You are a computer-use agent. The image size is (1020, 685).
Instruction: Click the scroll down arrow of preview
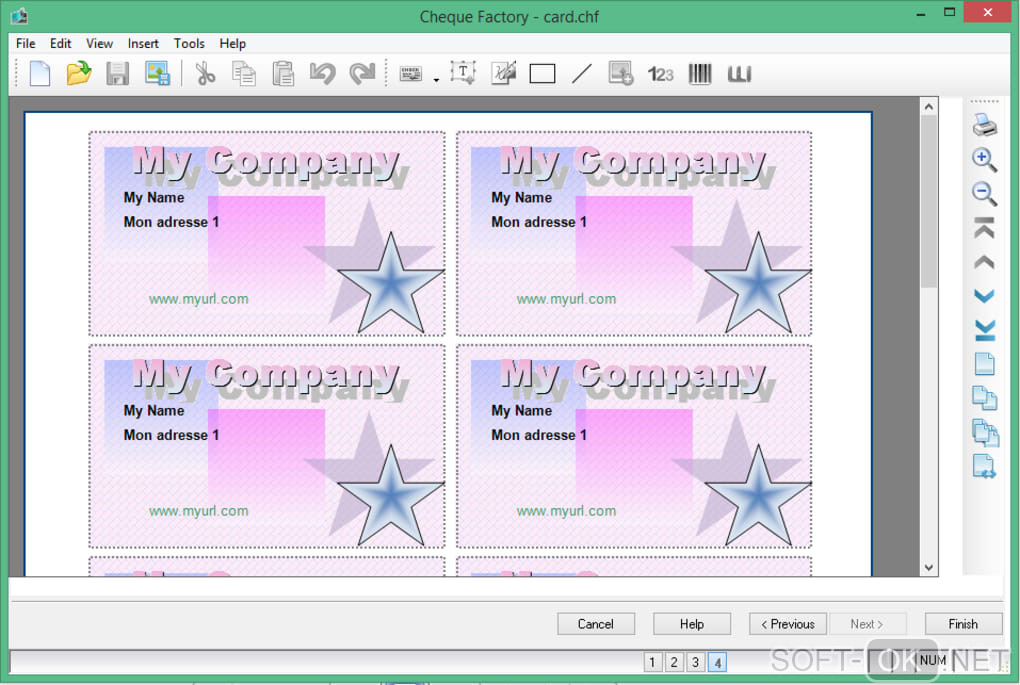click(929, 567)
